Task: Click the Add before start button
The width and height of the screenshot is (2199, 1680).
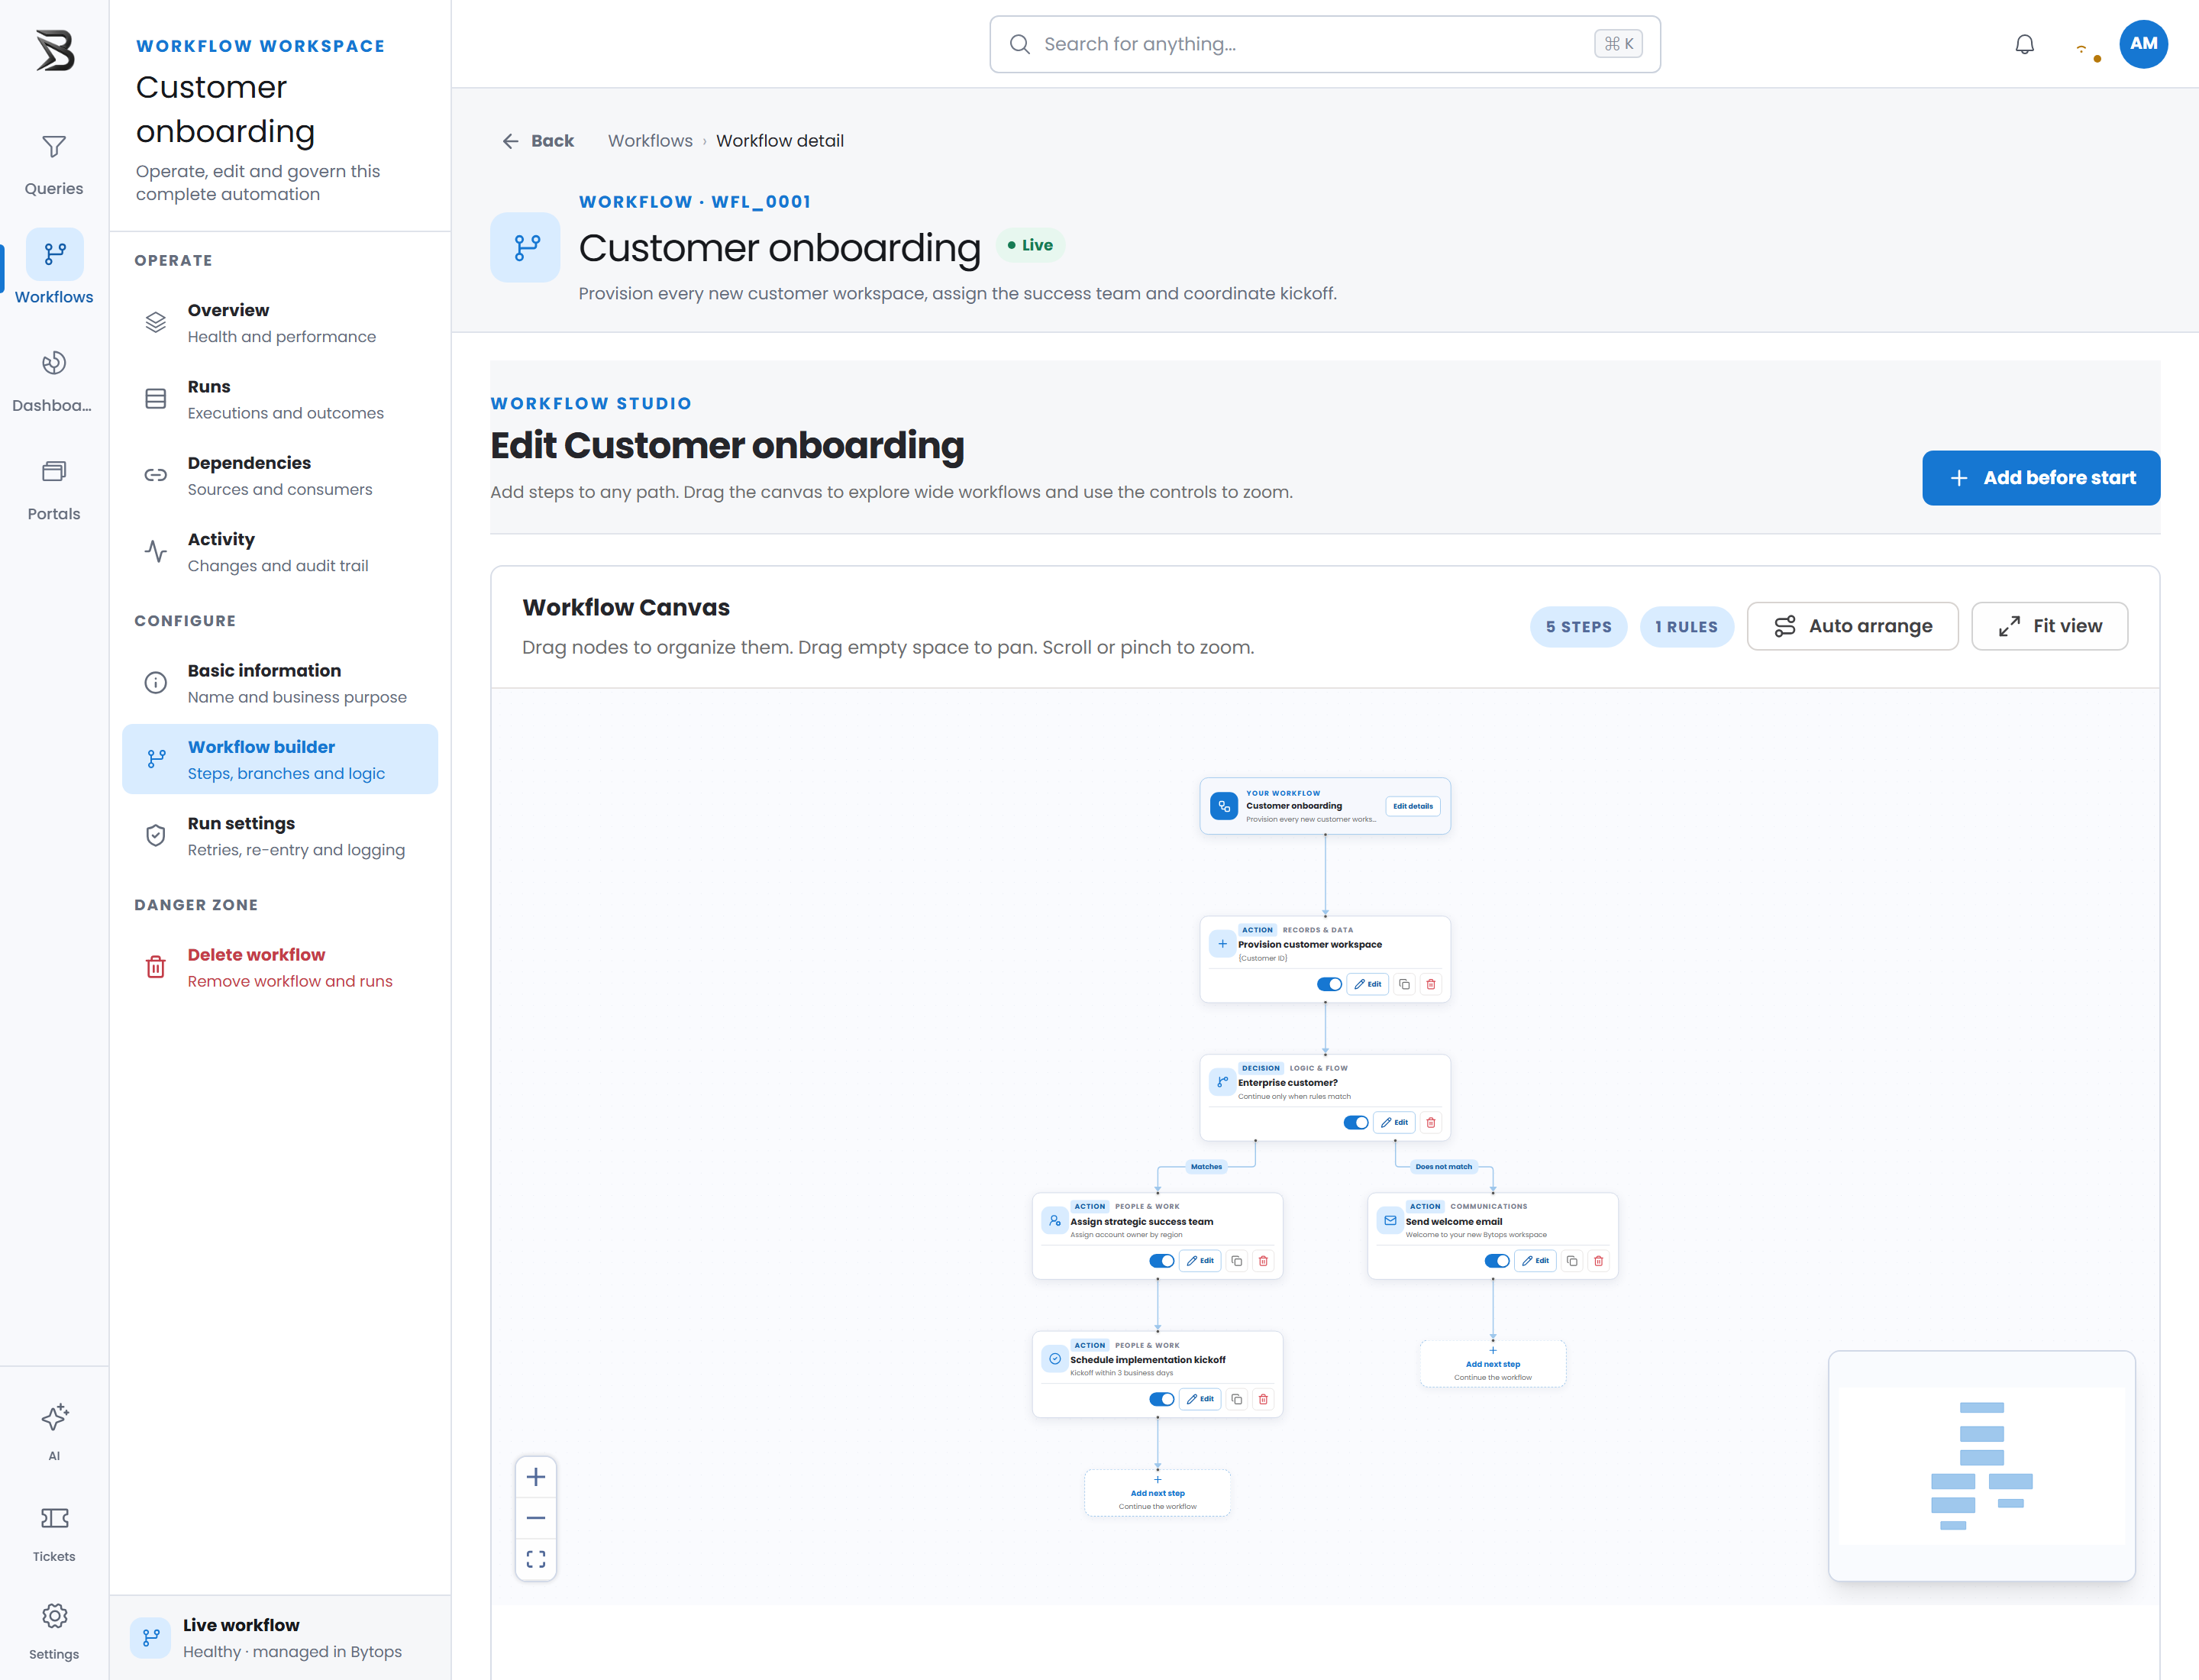Action: click(2041, 478)
